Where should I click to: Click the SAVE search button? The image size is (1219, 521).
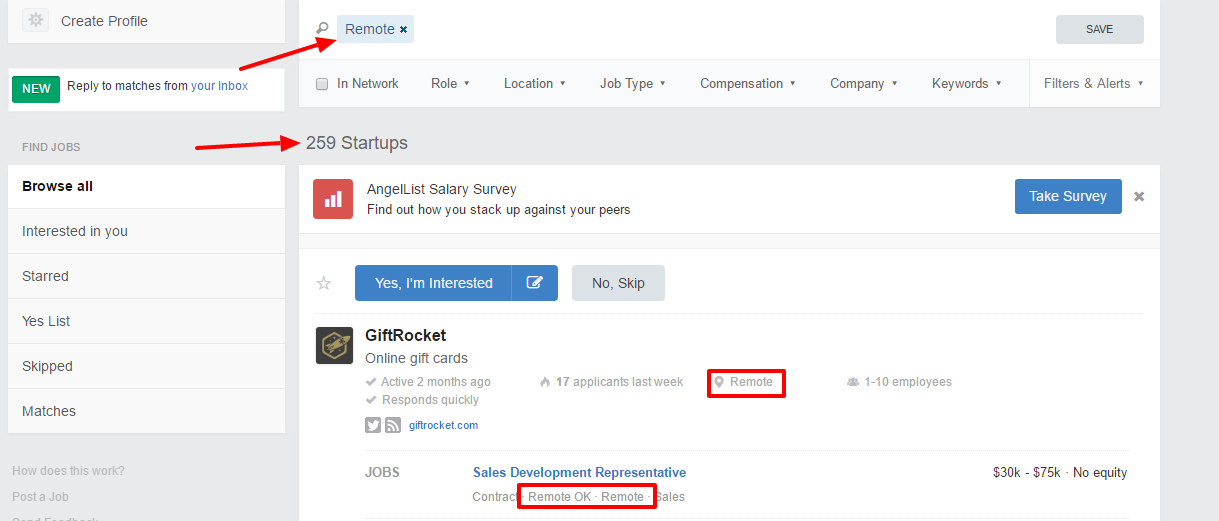coord(1099,29)
